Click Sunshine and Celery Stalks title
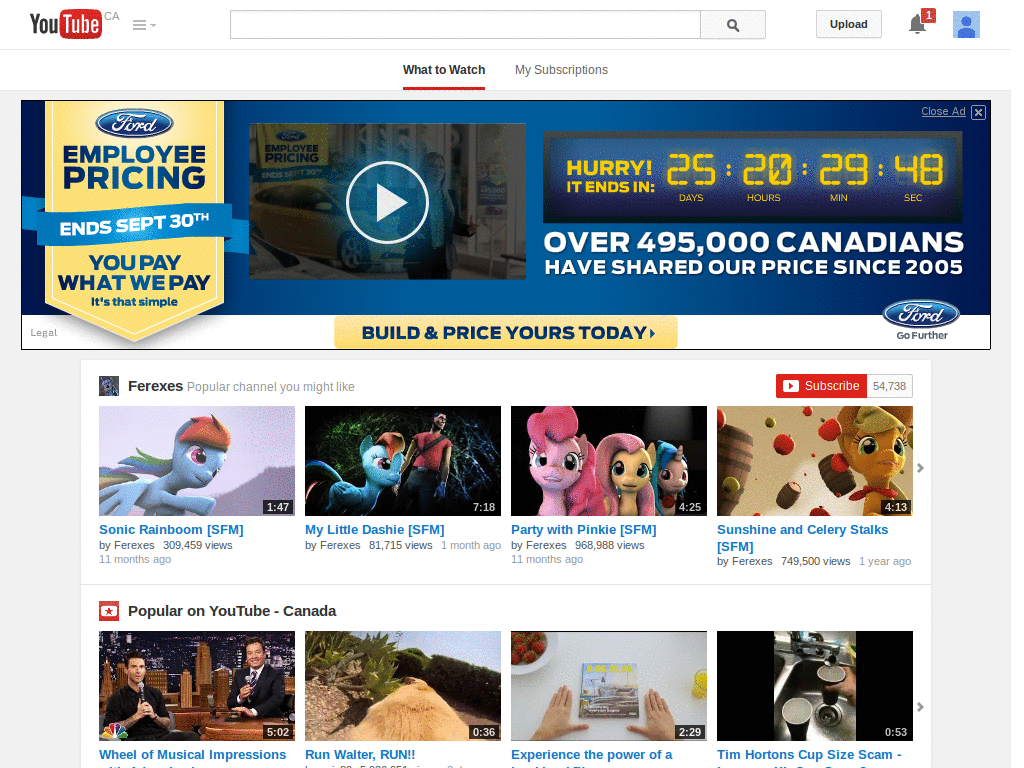Viewport: 1024px width, 768px height. tap(803, 538)
